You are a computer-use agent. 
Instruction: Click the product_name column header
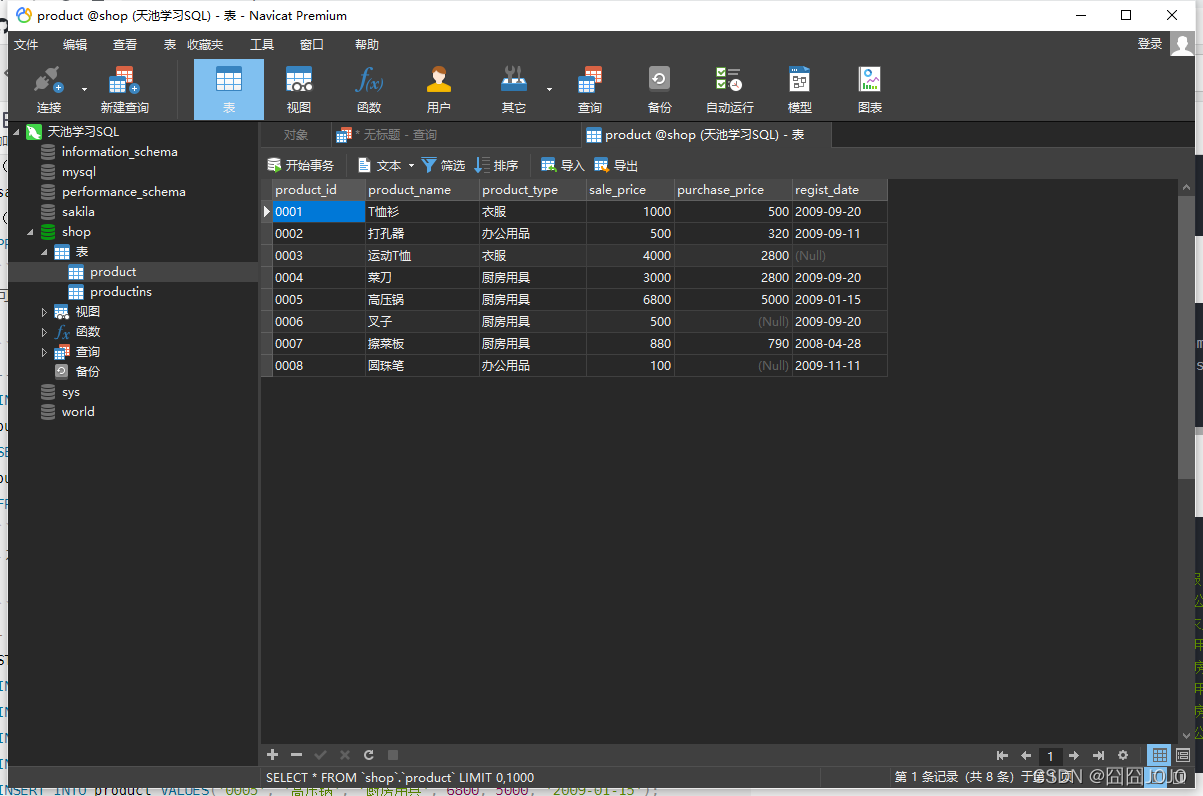[422, 190]
